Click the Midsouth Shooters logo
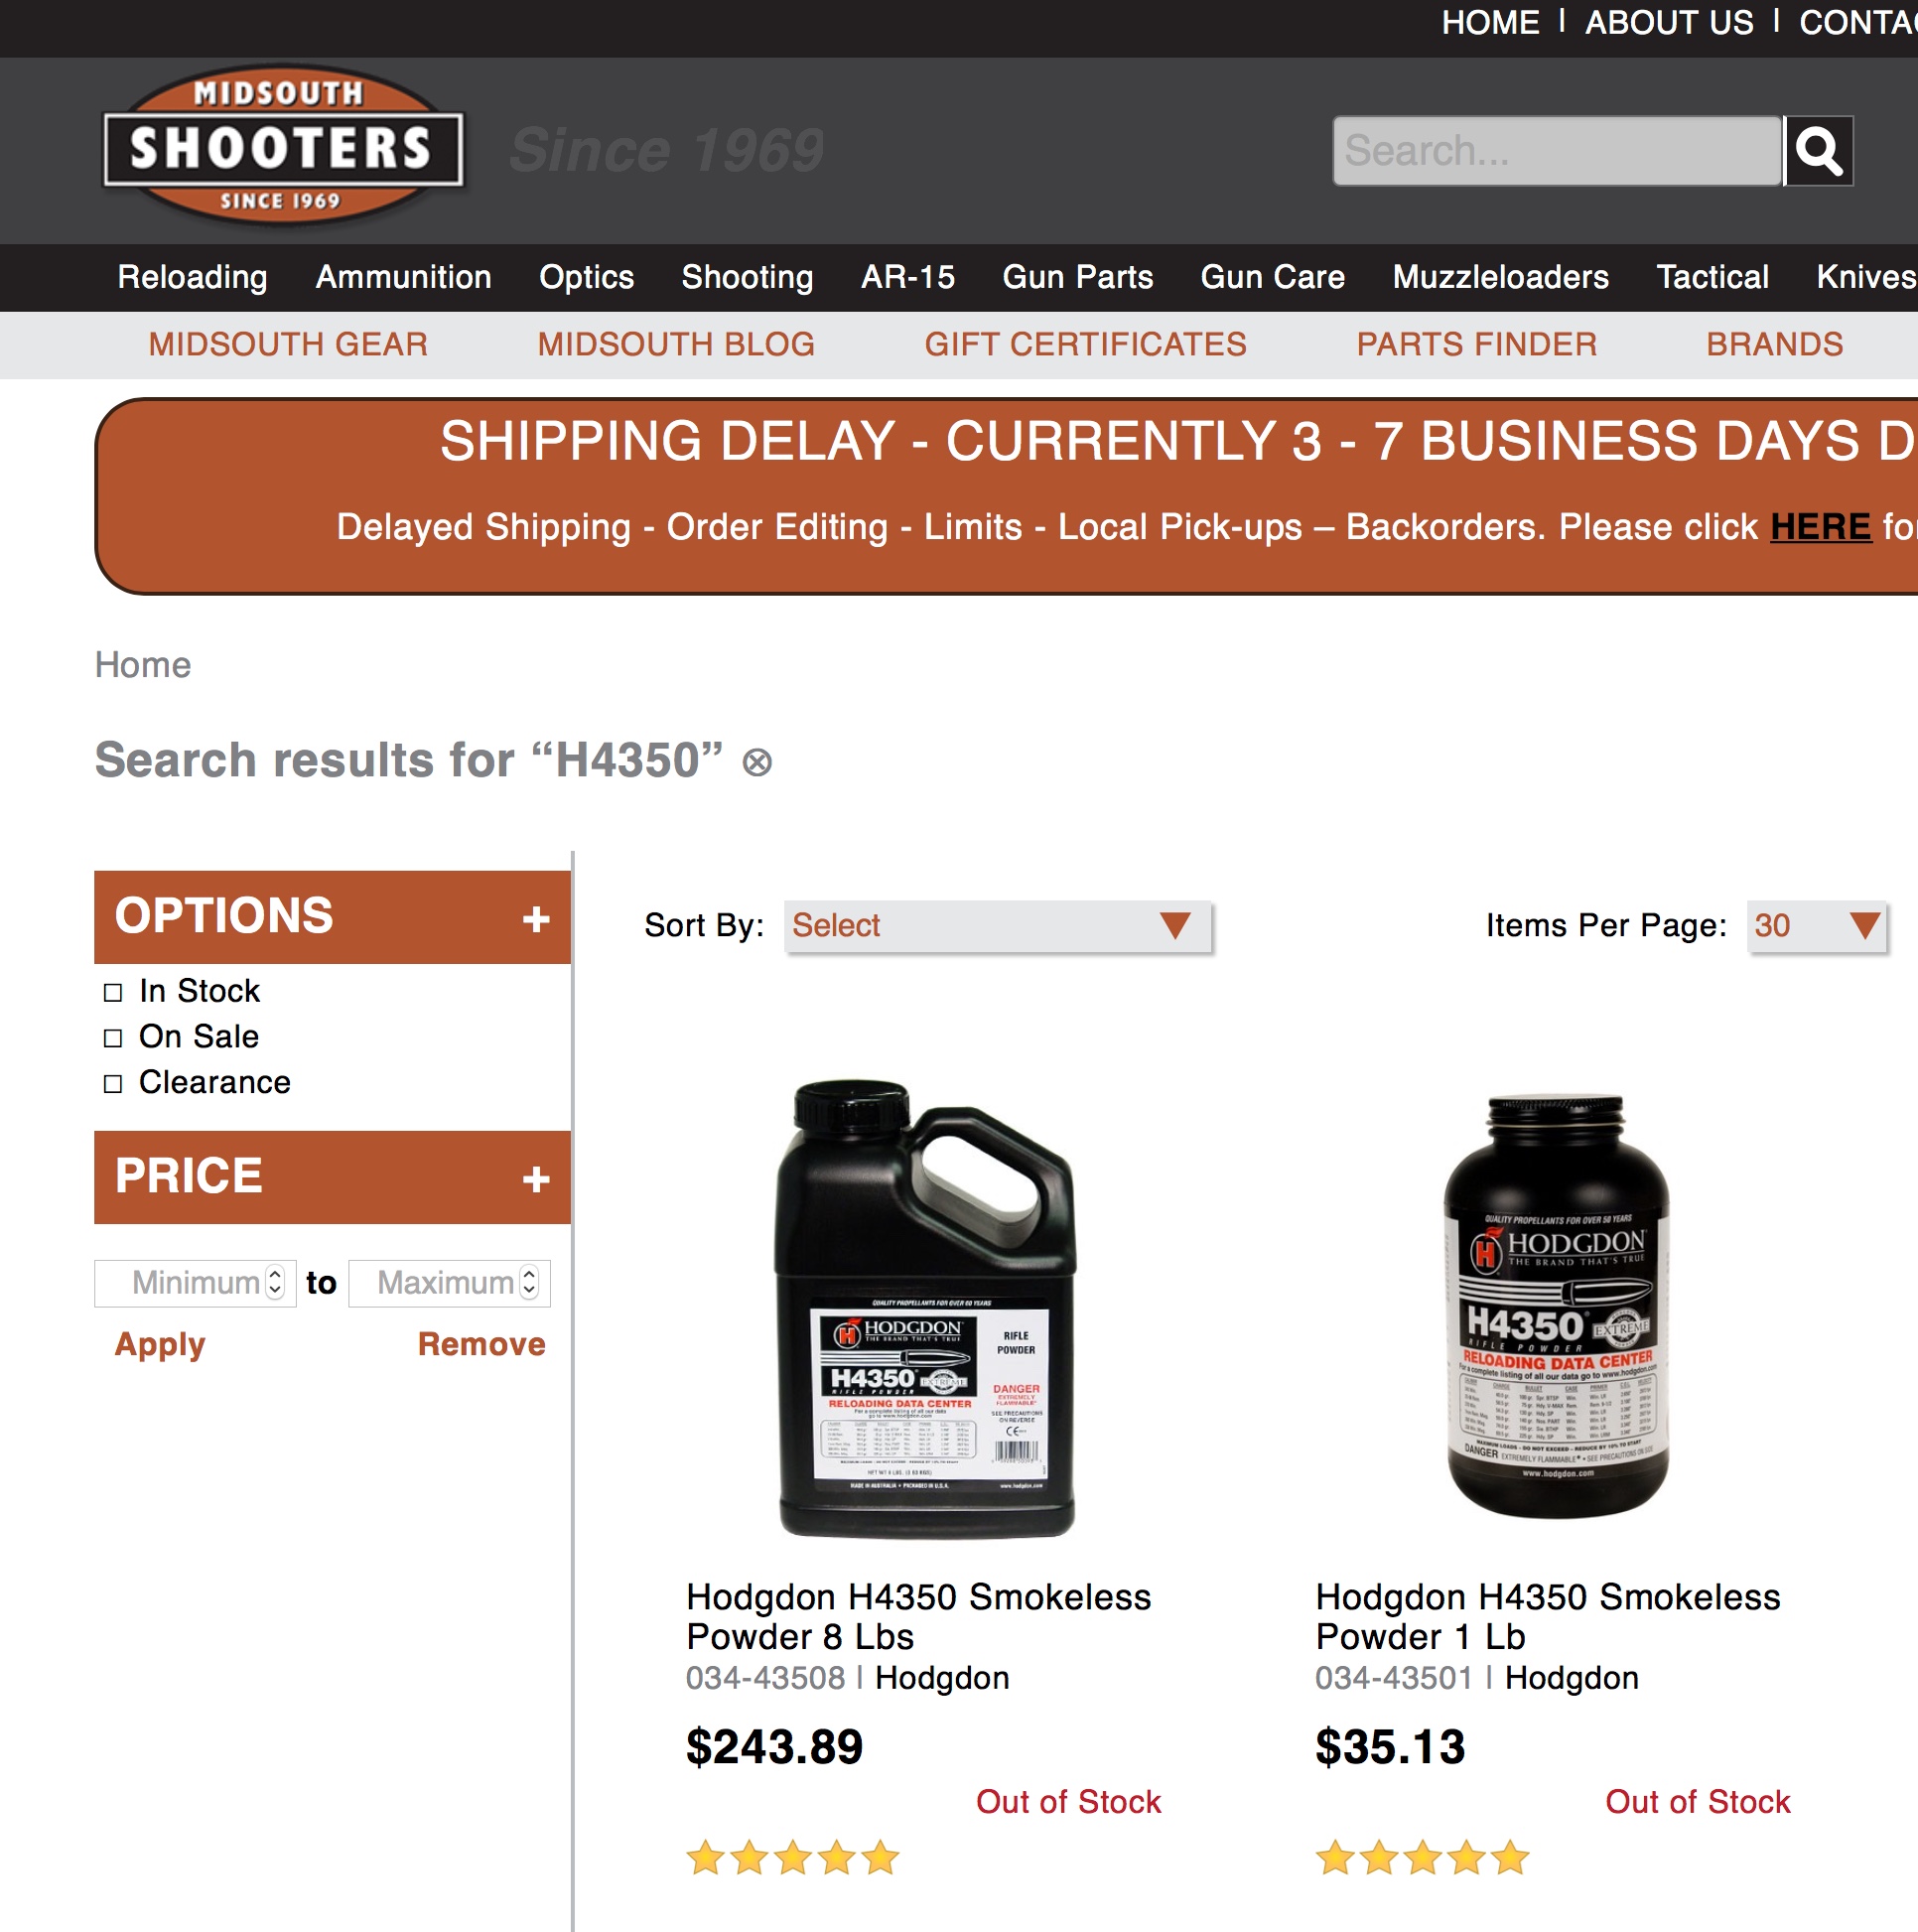This screenshot has width=1918, height=1932. [282, 147]
